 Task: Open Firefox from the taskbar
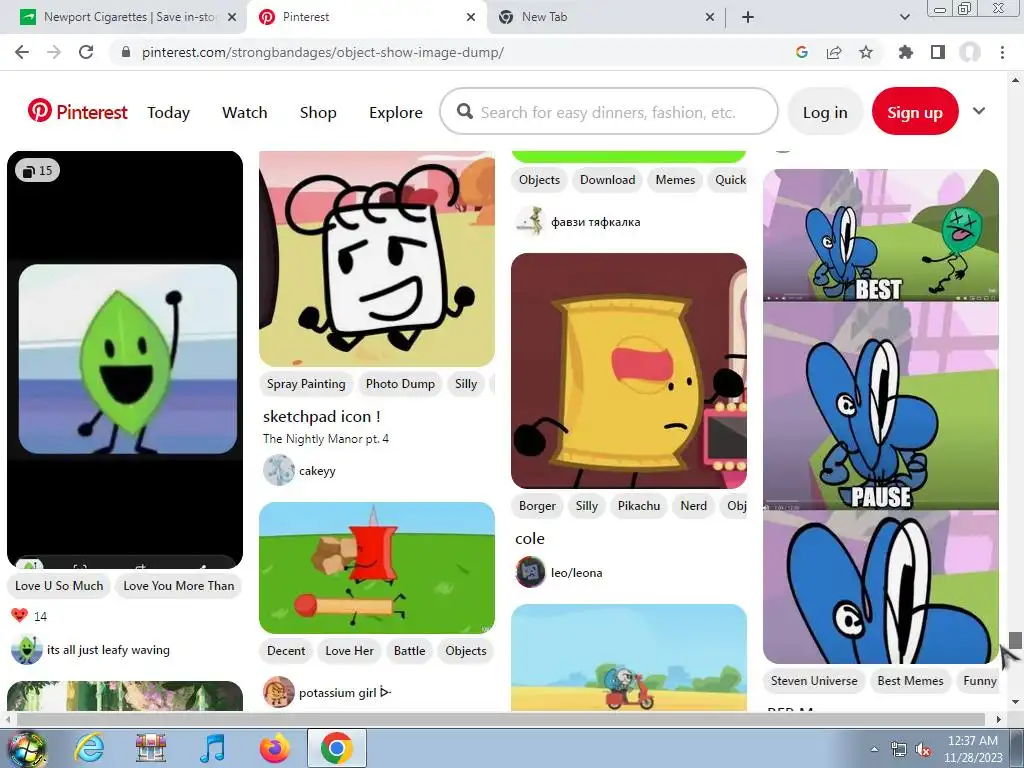[x=274, y=748]
